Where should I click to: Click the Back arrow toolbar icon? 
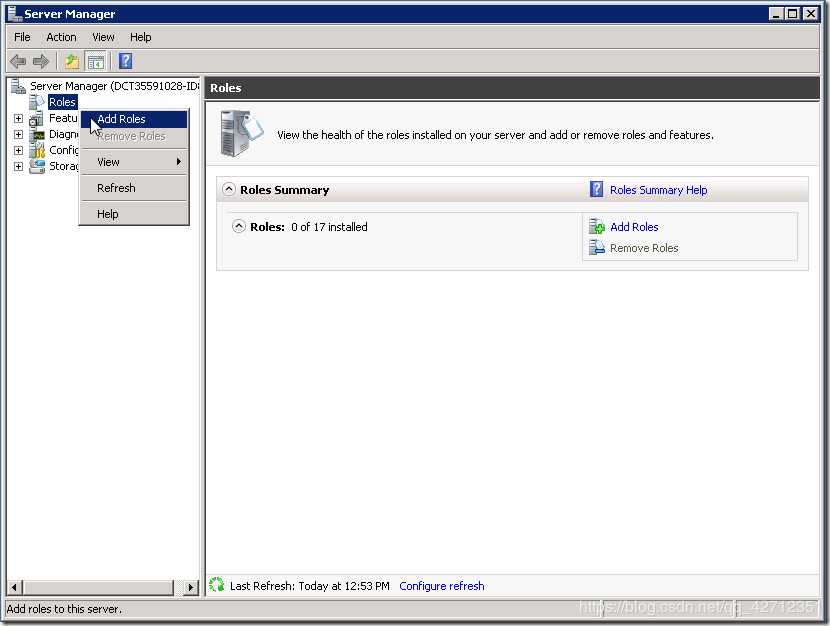click(x=18, y=61)
